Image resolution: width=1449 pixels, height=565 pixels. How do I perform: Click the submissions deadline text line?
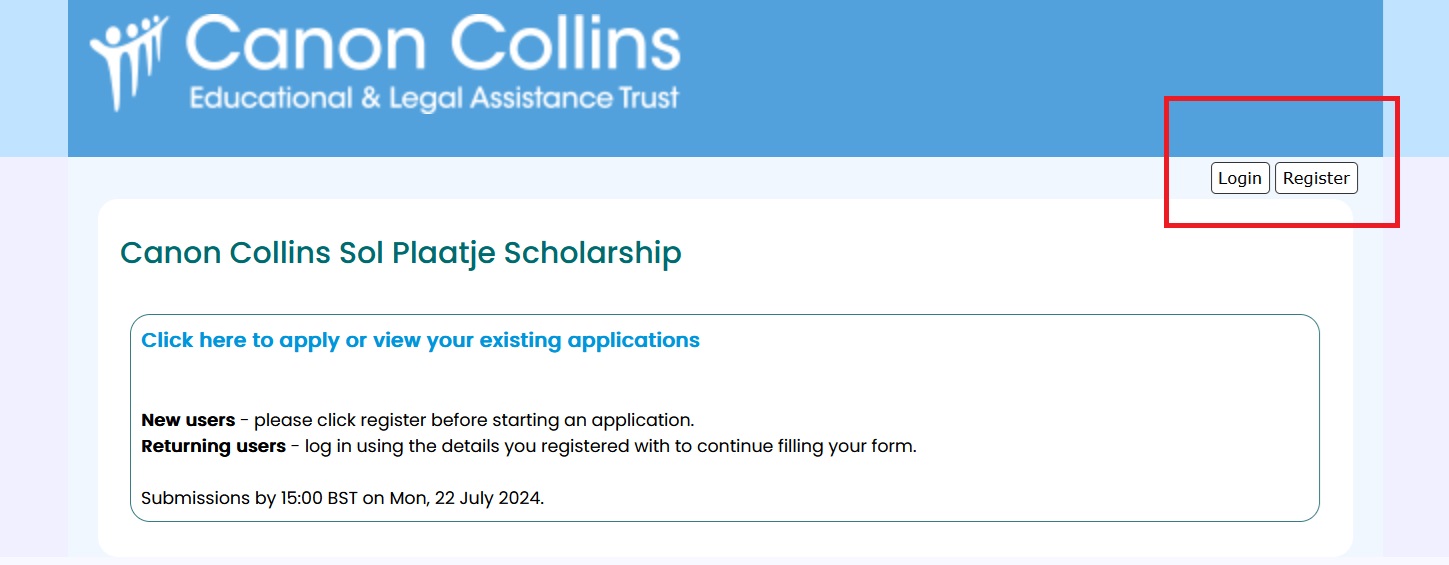342,498
